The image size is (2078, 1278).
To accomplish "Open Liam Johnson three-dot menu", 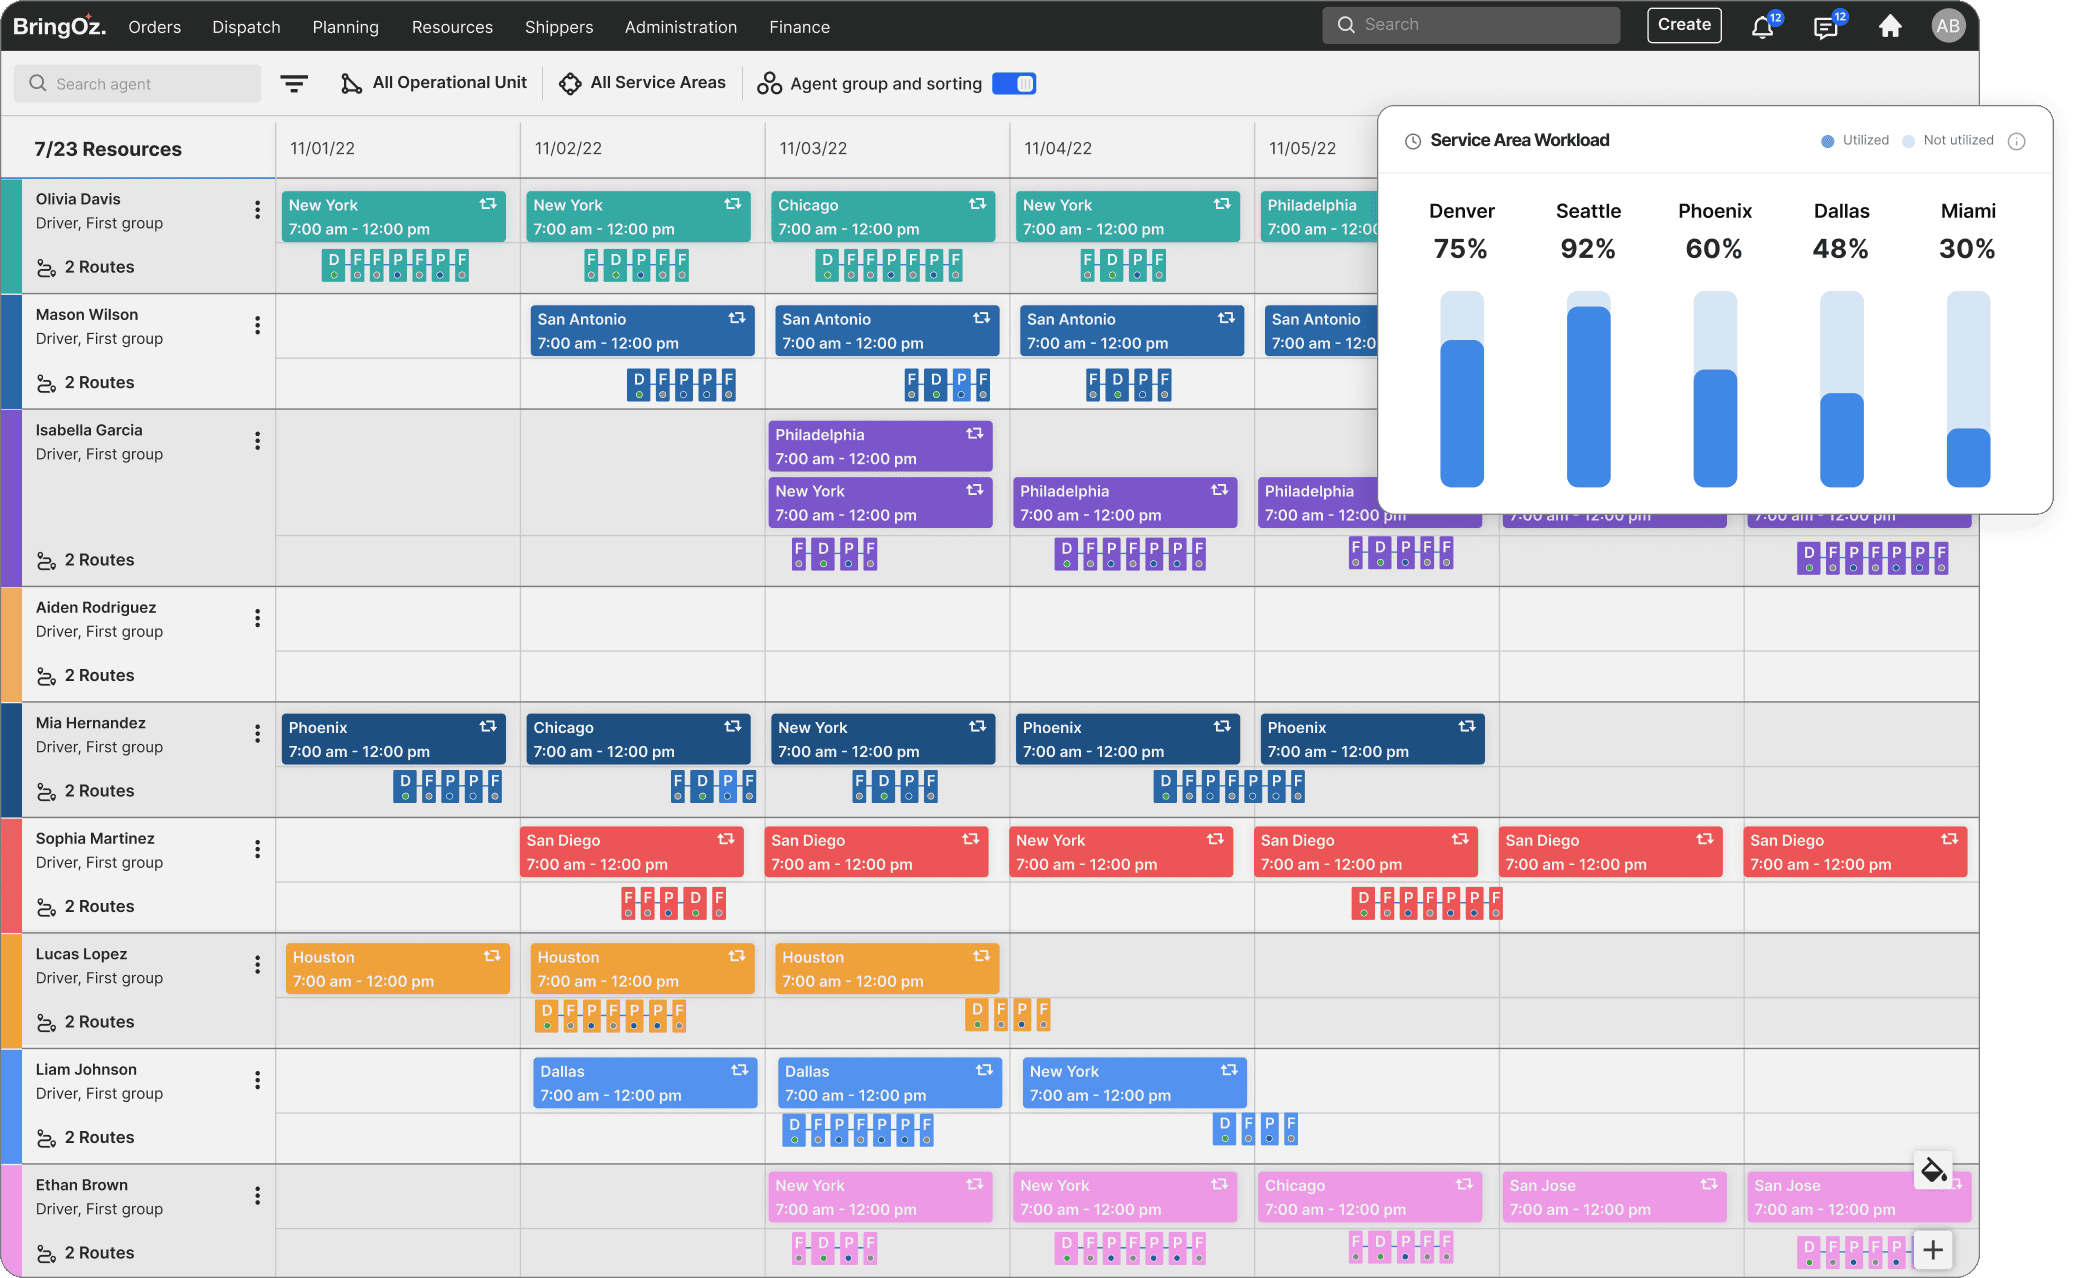I will coord(257,1081).
